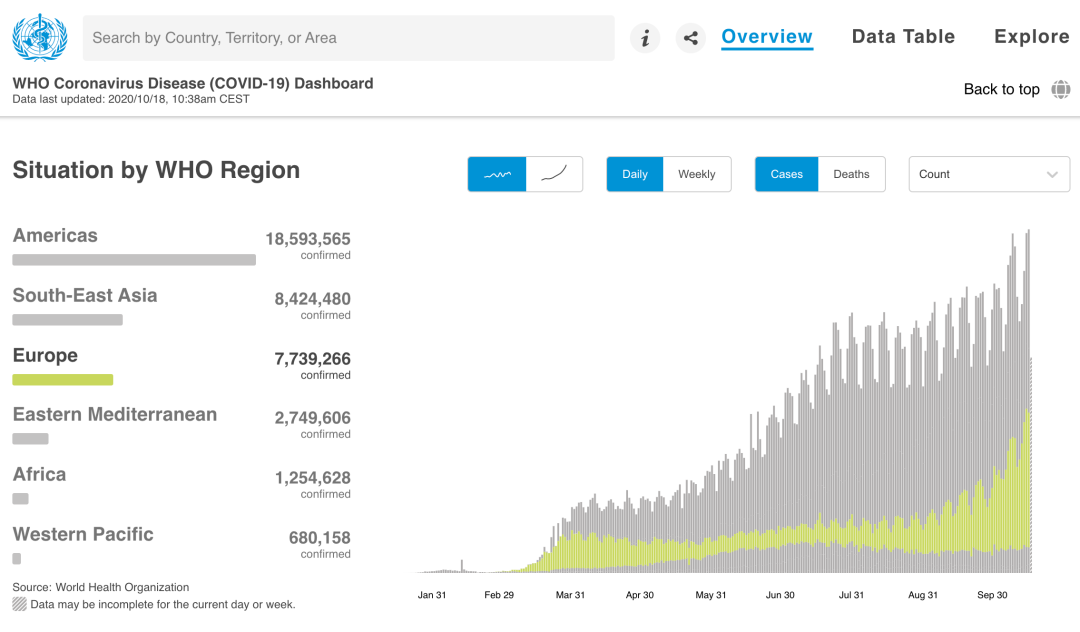Viewport: 1080px width, 632px height.
Task: Open the Data Table tab
Action: [903, 36]
